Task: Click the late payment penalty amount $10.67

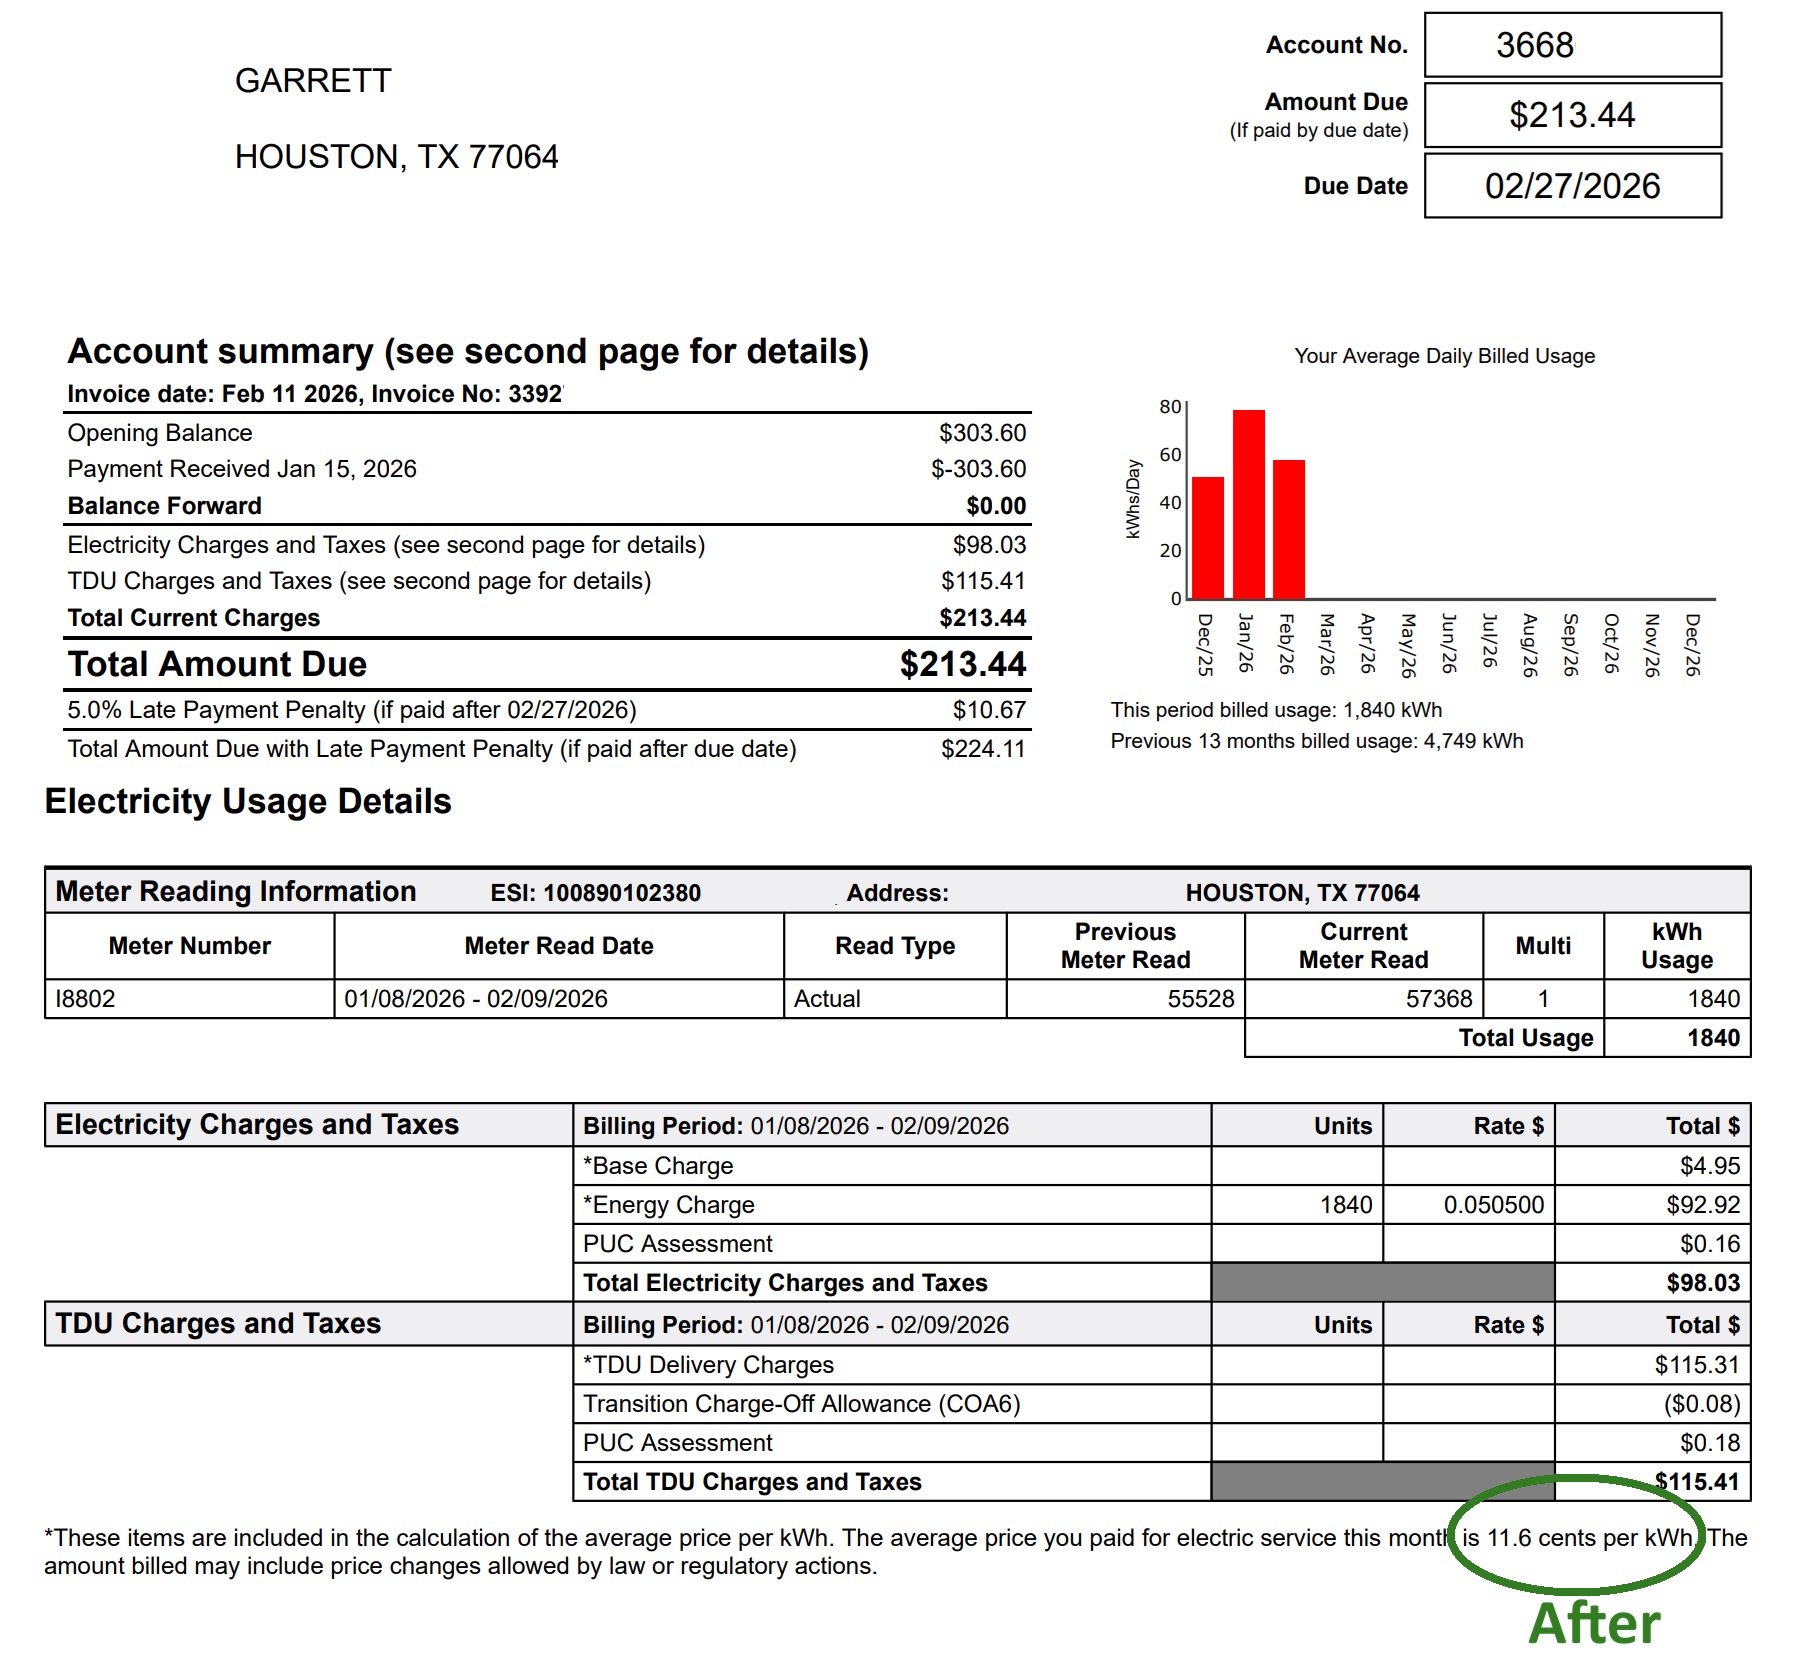Action: 988,710
